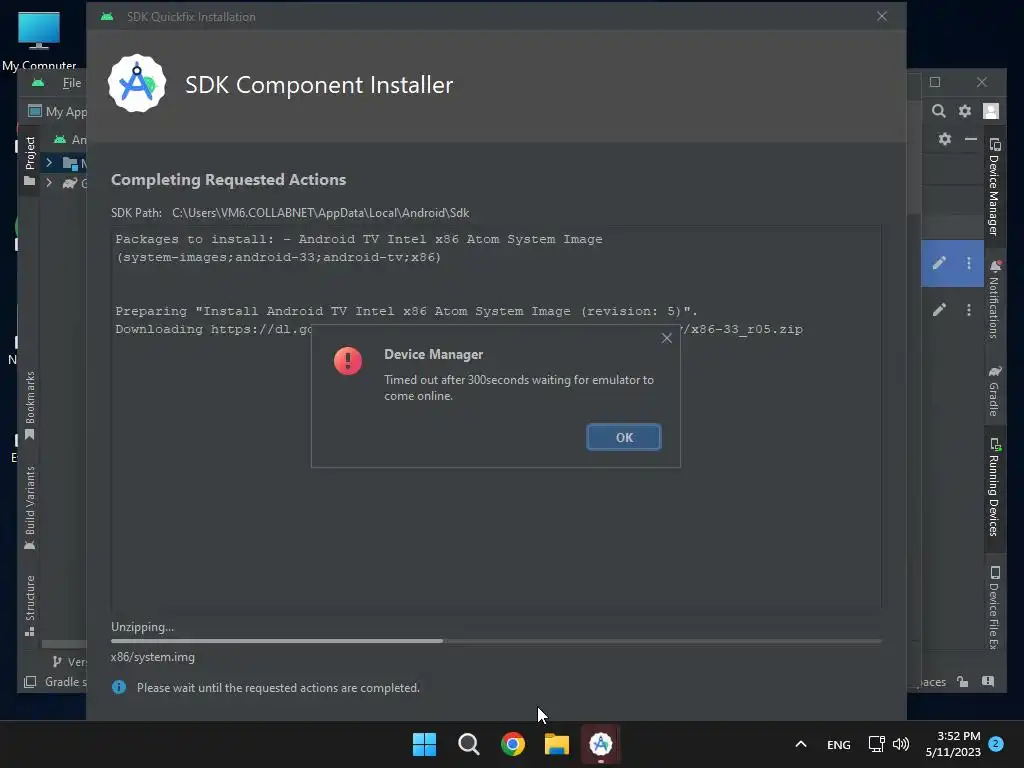The image size is (1024, 768).
Task: Click the red error icon in Device Manager dialog
Action: pos(348,360)
